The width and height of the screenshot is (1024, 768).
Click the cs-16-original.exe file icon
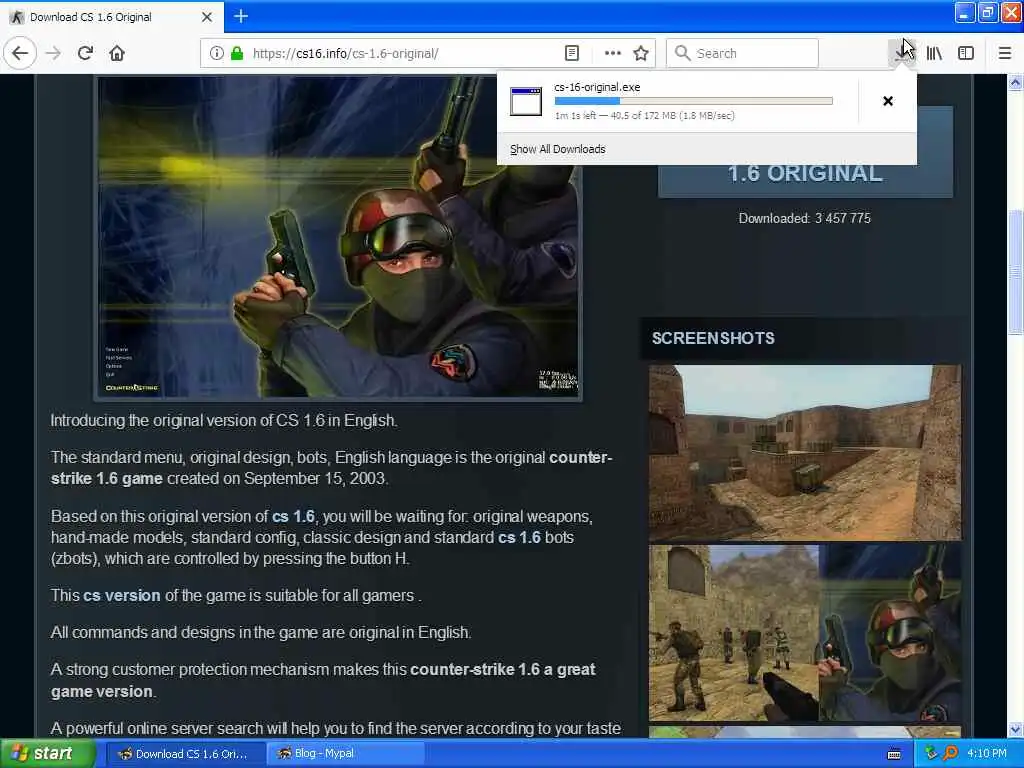point(526,101)
